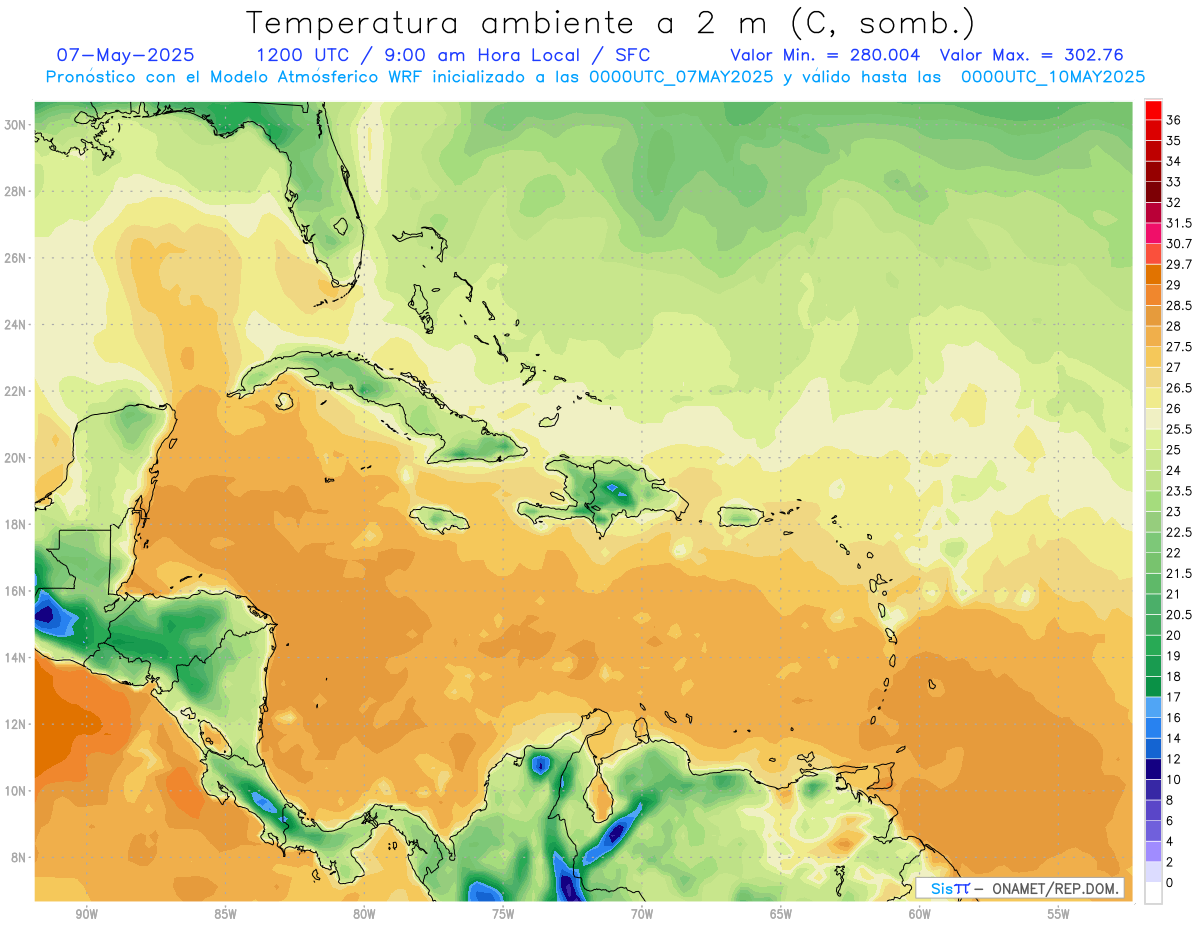Image resolution: width=1200 pixels, height=927 pixels.
Task: Click the bright red swatch above 36
Action: coord(1153,110)
